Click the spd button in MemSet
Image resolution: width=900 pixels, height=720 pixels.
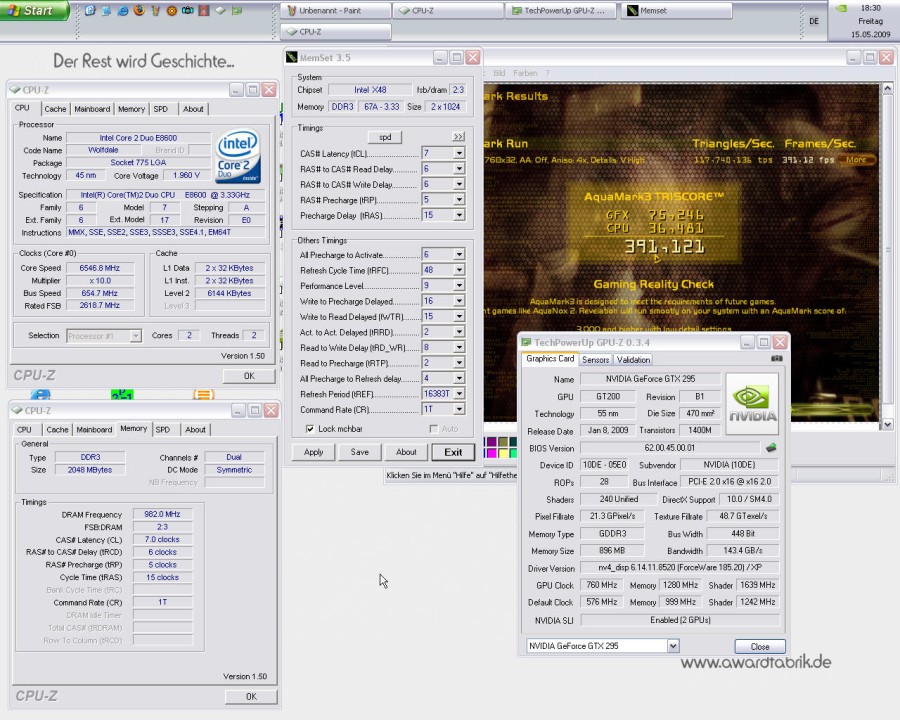pyautogui.click(x=385, y=137)
